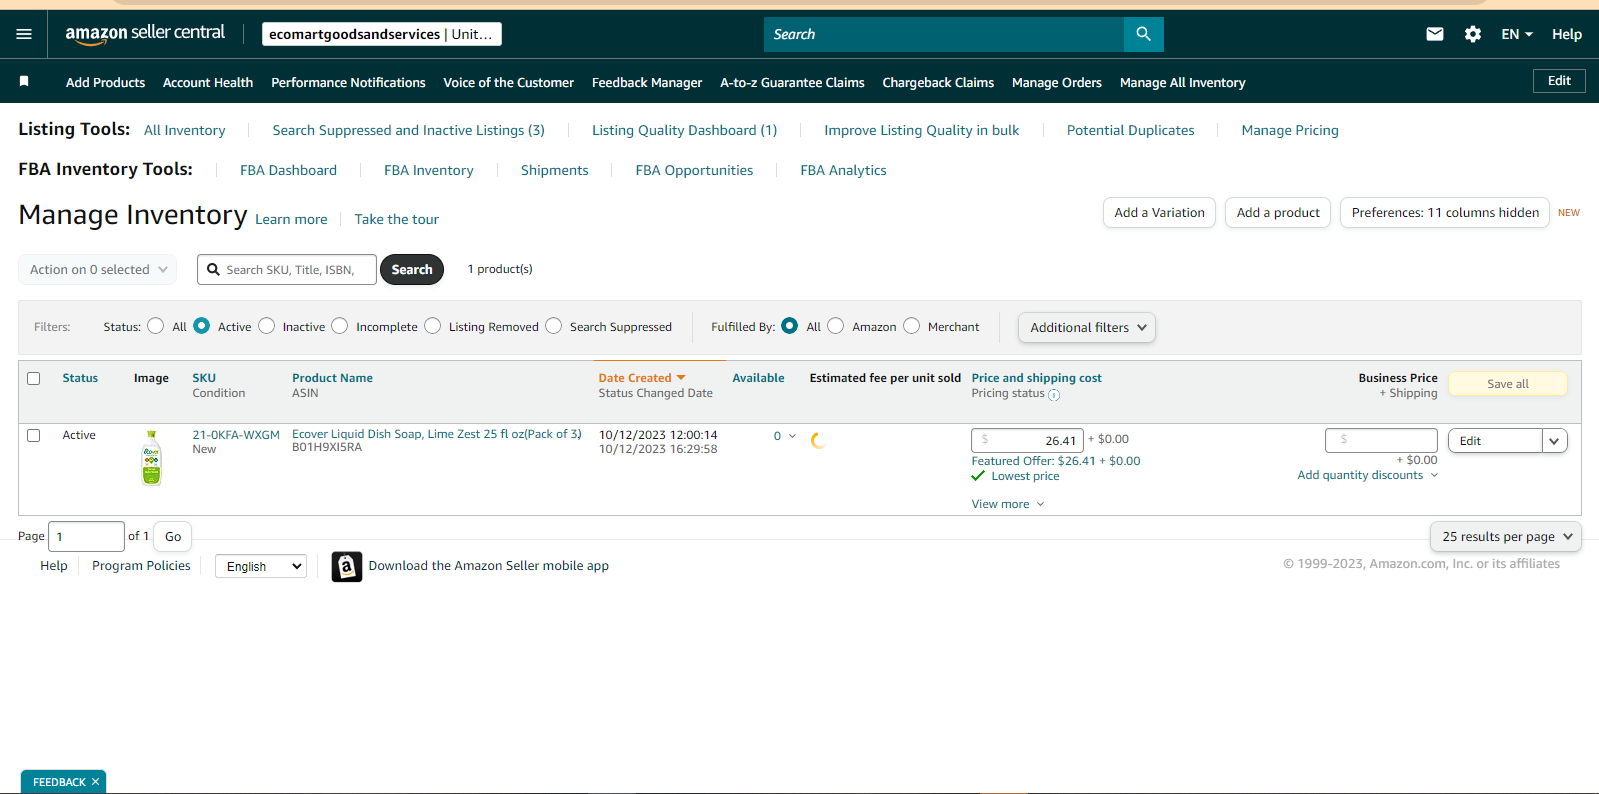The width and height of the screenshot is (1599, 794).
Task: Open Add Products in the nav bar
Action: [105, 83]
